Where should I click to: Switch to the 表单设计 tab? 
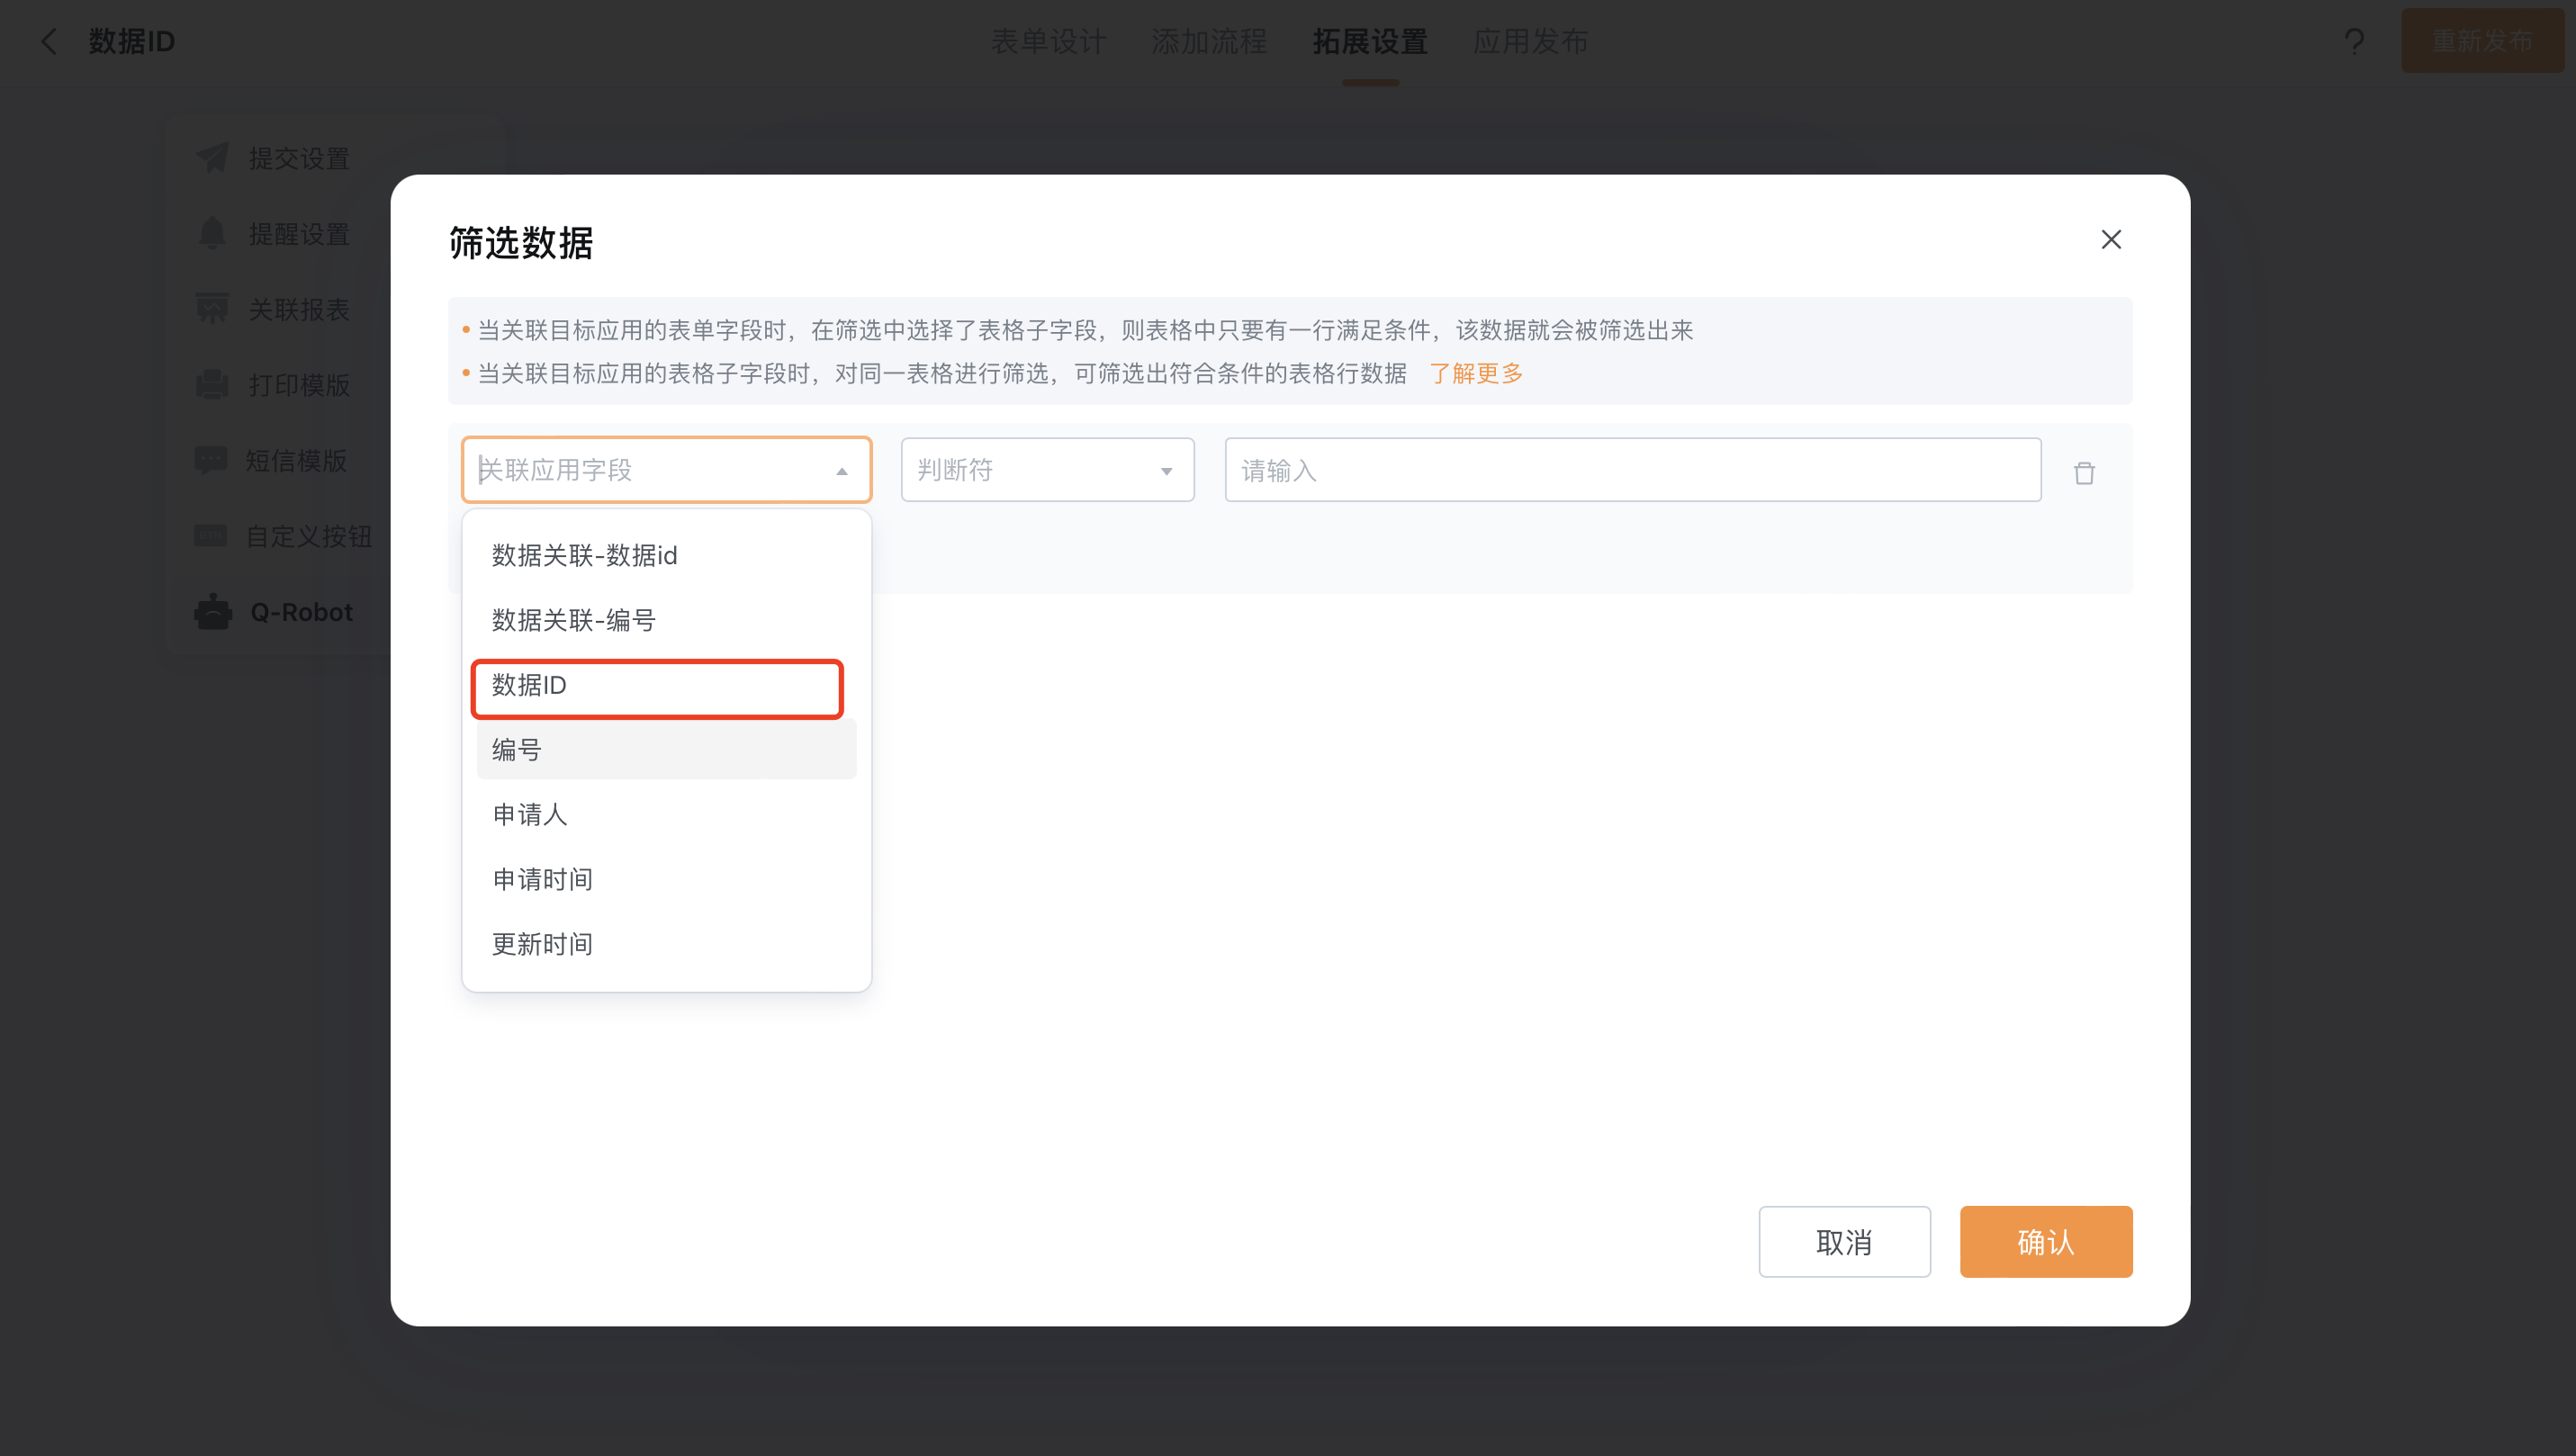[1048, 41]
